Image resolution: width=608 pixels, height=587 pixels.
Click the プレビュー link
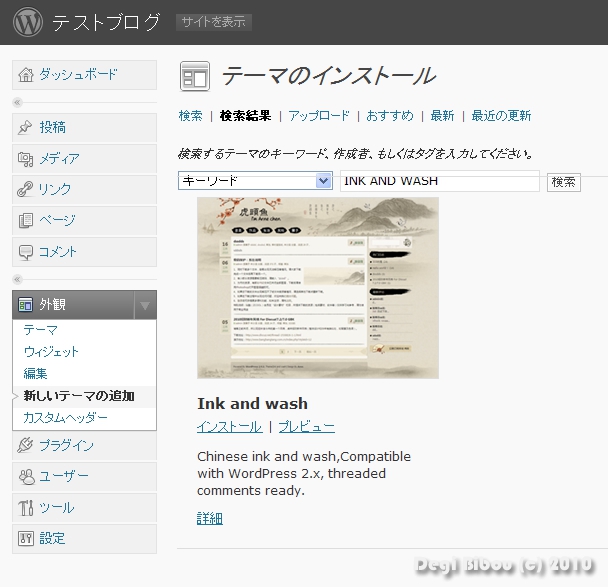click(x=306, y=427)
